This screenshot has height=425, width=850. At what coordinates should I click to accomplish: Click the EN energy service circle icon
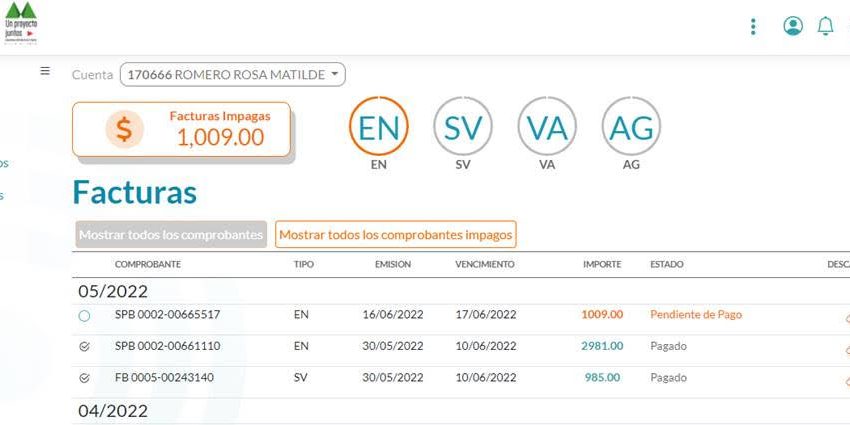[x=378, y=128]
